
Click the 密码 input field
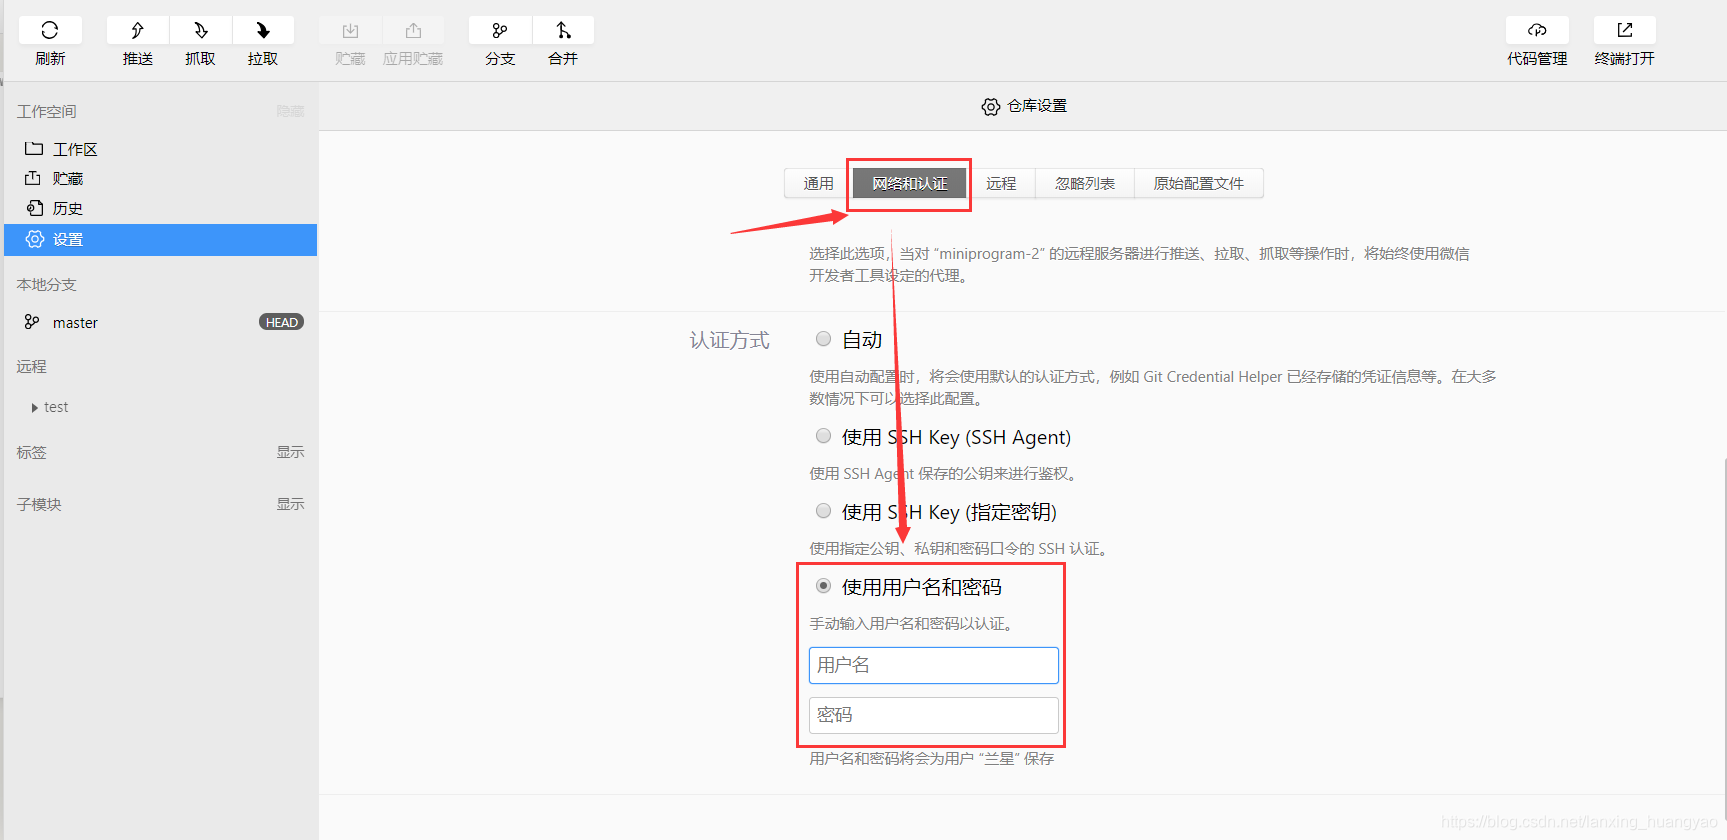coord(934,715)
